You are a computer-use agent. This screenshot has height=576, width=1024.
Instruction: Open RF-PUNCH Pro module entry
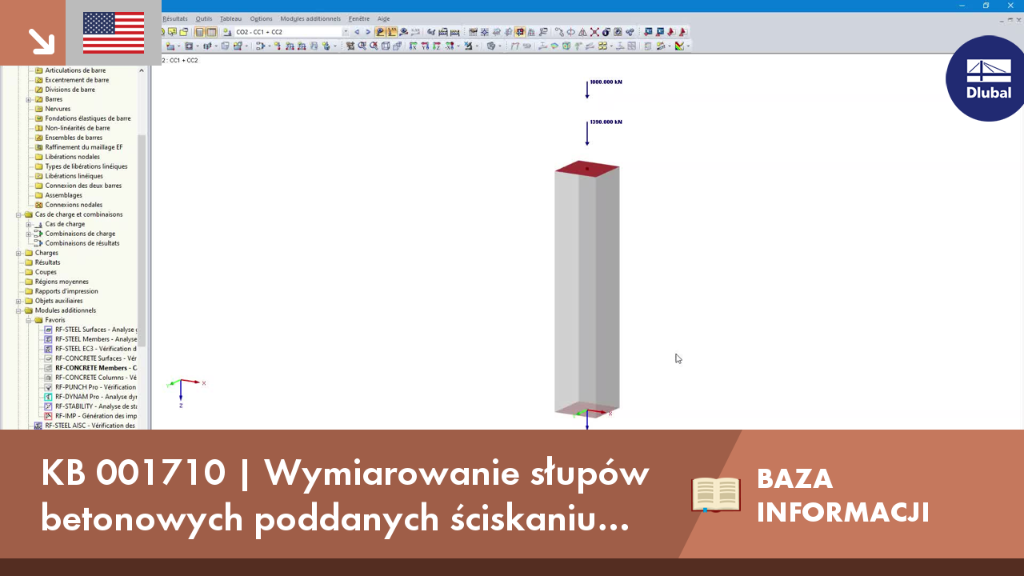96,387
